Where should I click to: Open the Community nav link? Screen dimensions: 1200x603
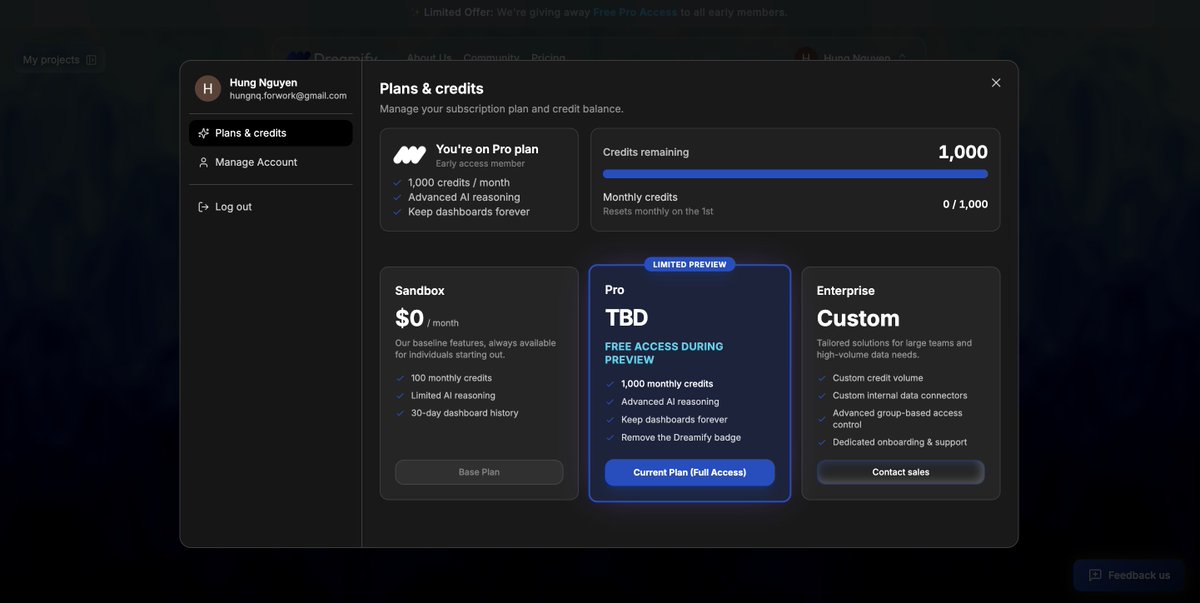pyautogui.click(x=491, y=58)
